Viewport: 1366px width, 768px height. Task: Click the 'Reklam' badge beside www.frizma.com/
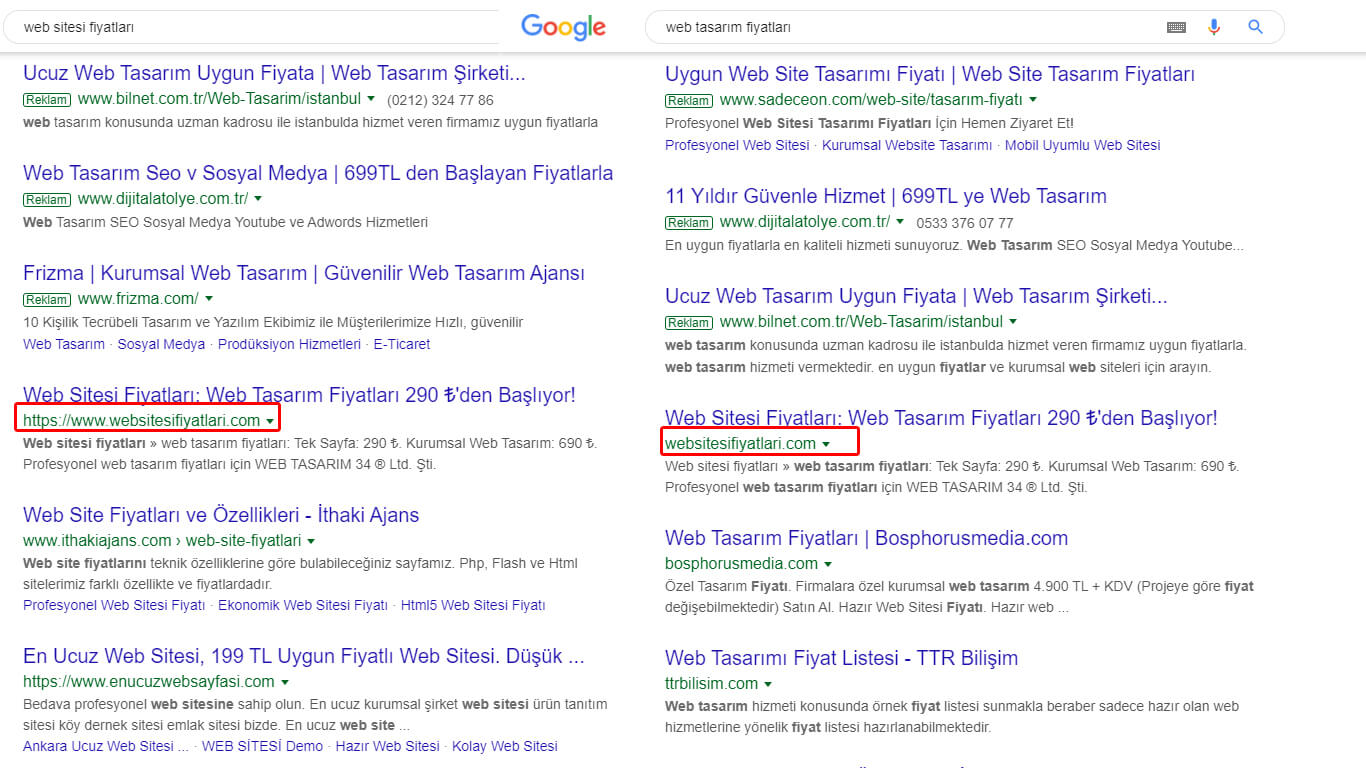[47, 299]
